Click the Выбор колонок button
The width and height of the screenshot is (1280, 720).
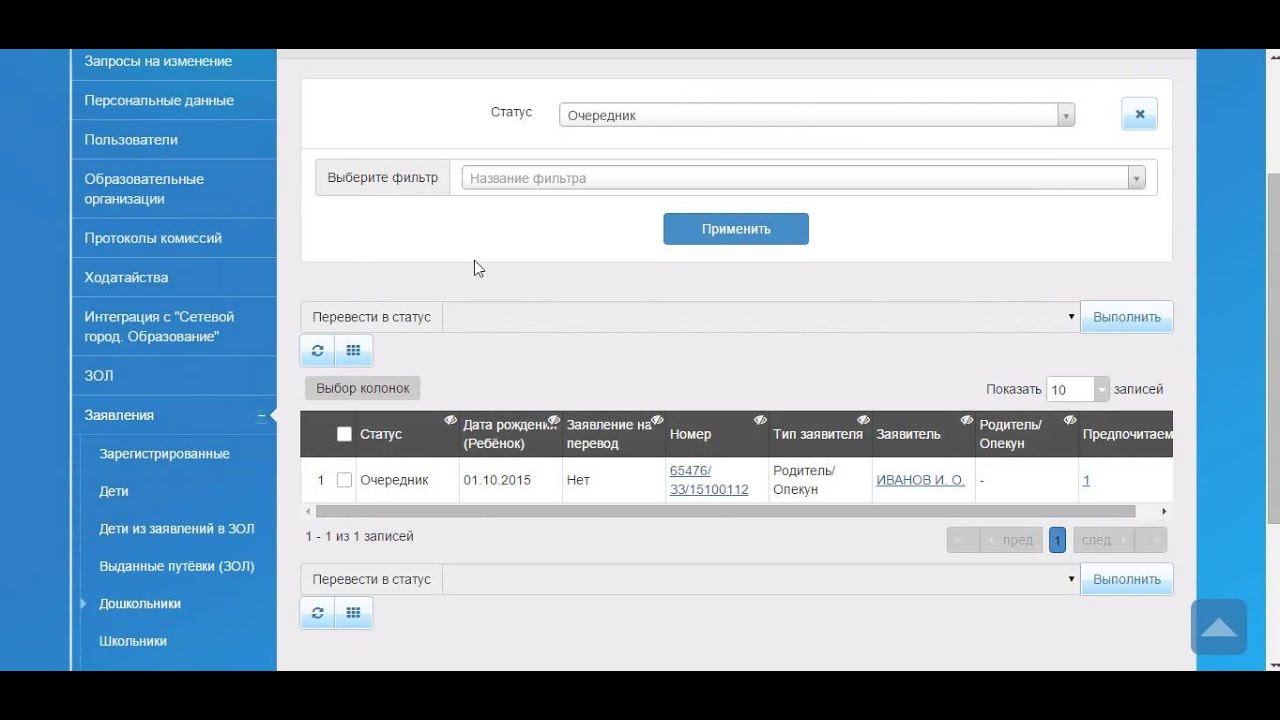coord(363,388)
